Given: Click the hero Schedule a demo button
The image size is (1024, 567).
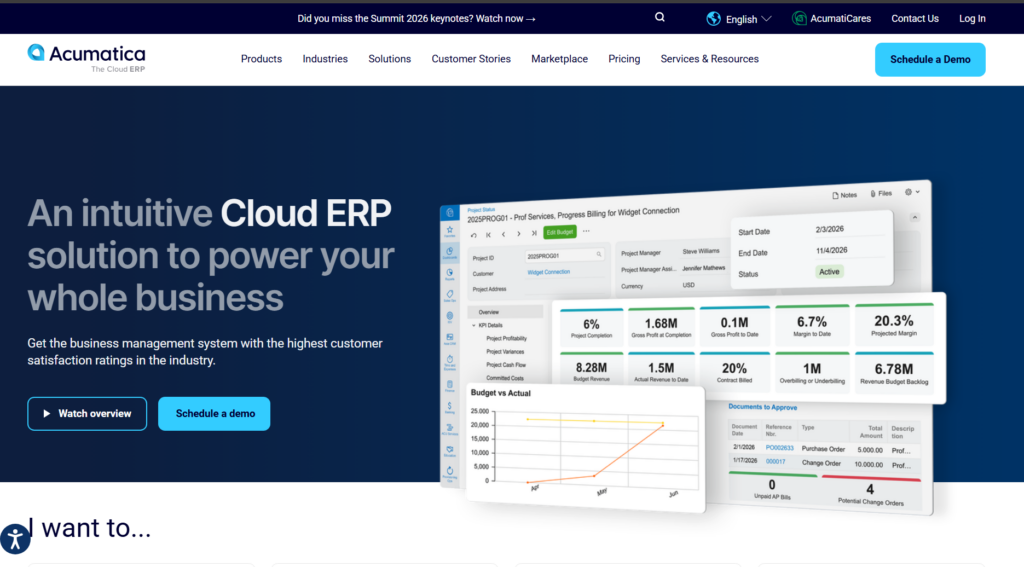Looking at the screenshot, I should pos(214,413).
